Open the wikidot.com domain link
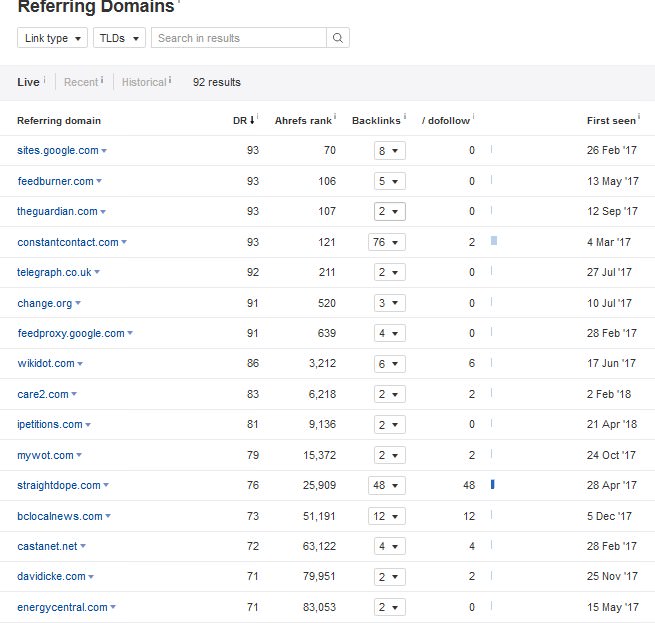The image size is (655, 623). coord(46,364)
